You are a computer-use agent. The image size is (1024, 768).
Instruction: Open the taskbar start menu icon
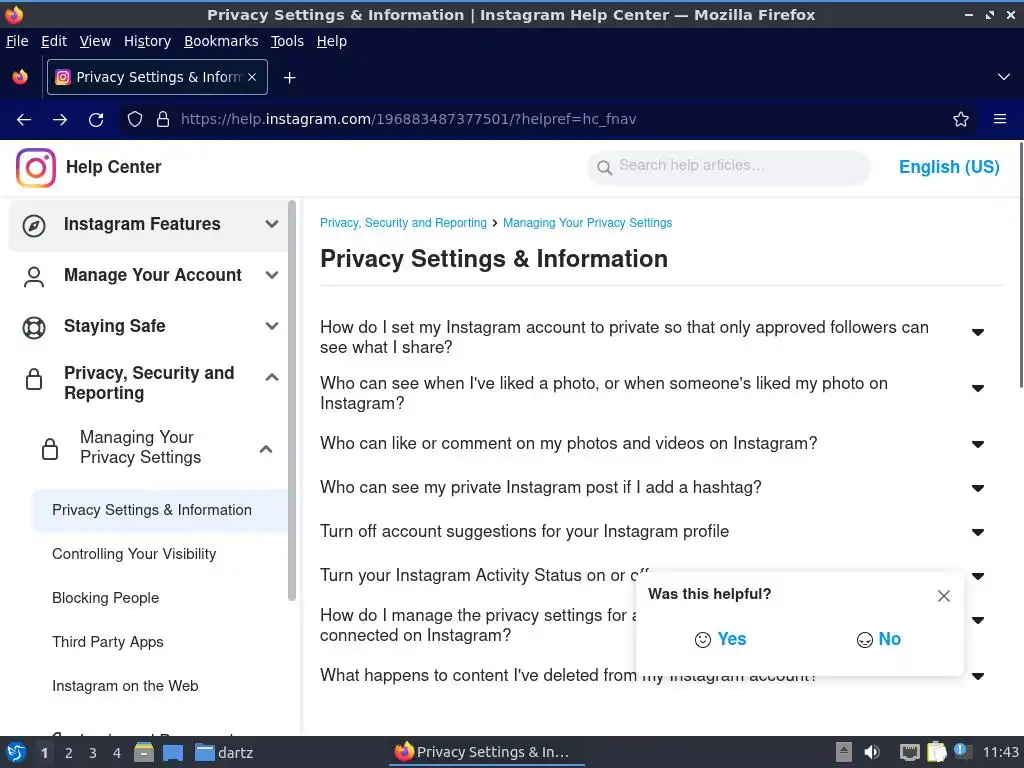tap(16, 752)
